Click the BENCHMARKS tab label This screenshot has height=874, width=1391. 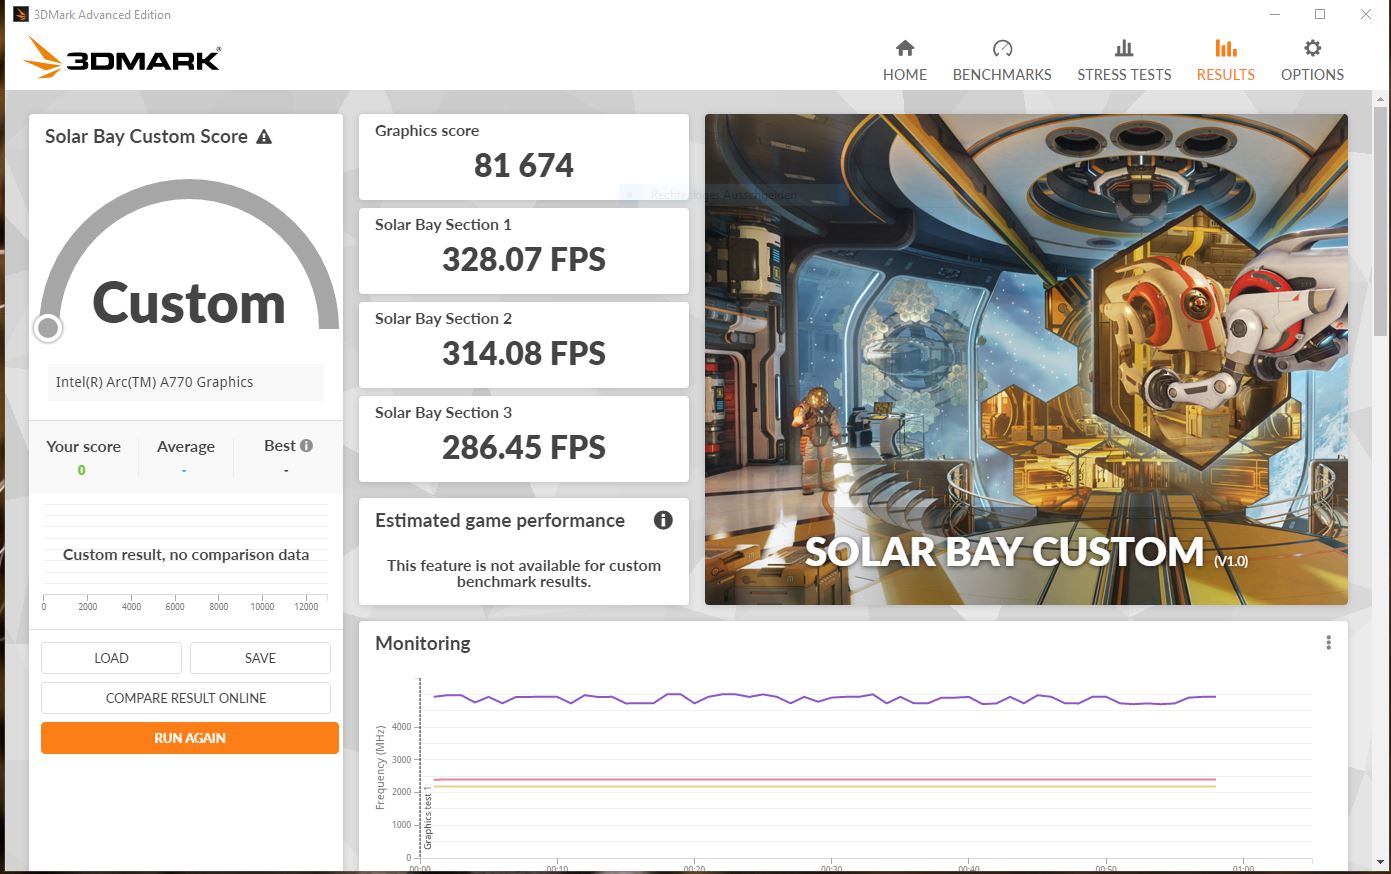[x=1002, y=75]
